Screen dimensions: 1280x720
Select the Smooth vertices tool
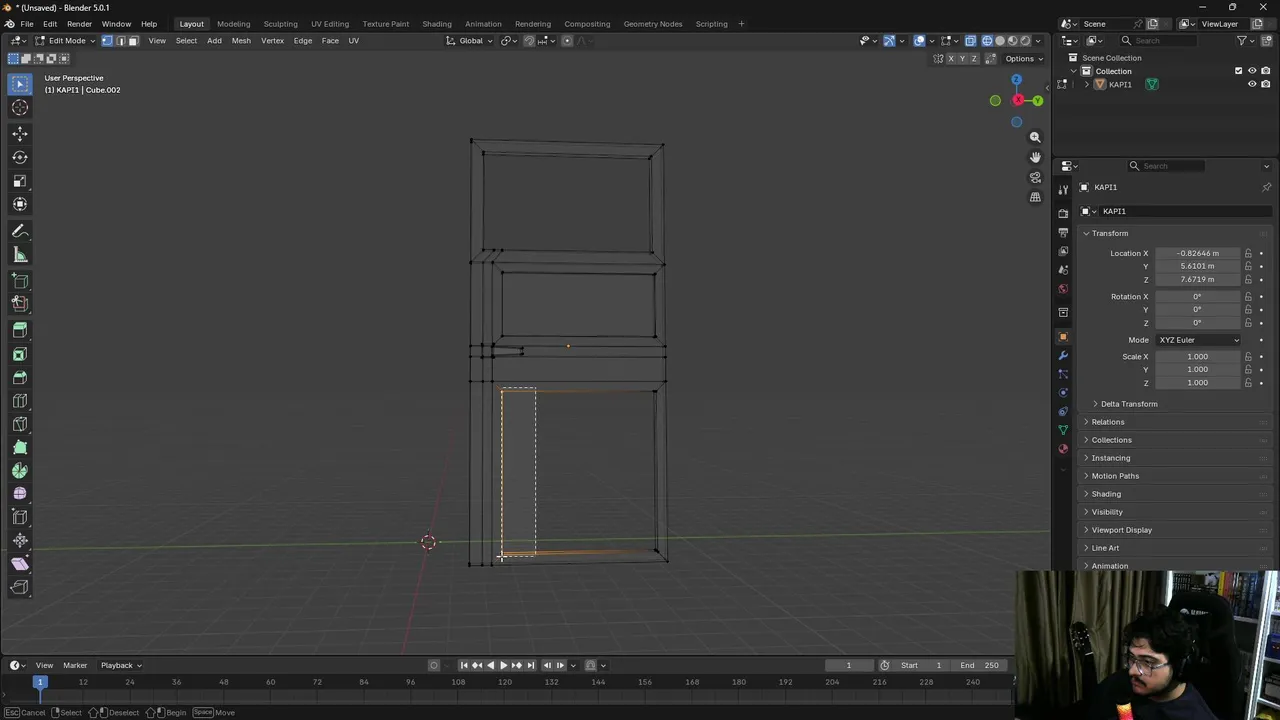pos(20,494)
